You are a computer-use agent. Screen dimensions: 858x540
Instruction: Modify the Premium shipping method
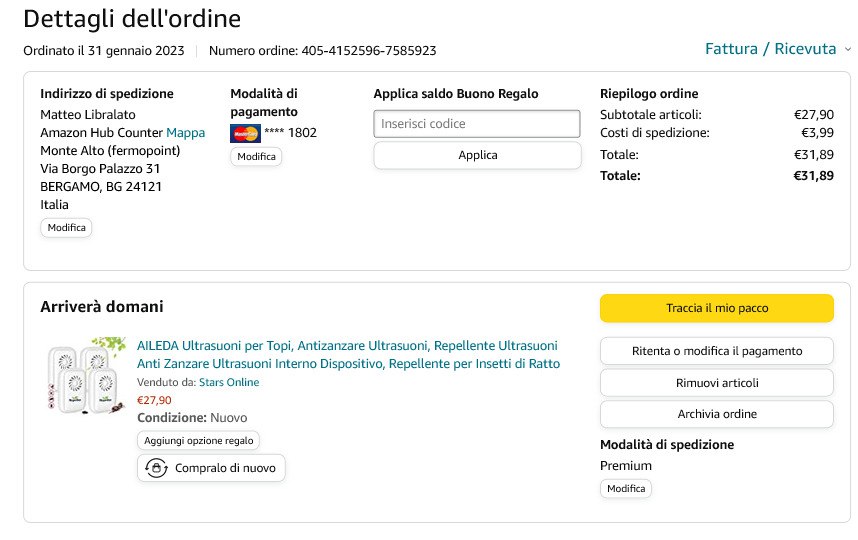(x=626, y=489)
